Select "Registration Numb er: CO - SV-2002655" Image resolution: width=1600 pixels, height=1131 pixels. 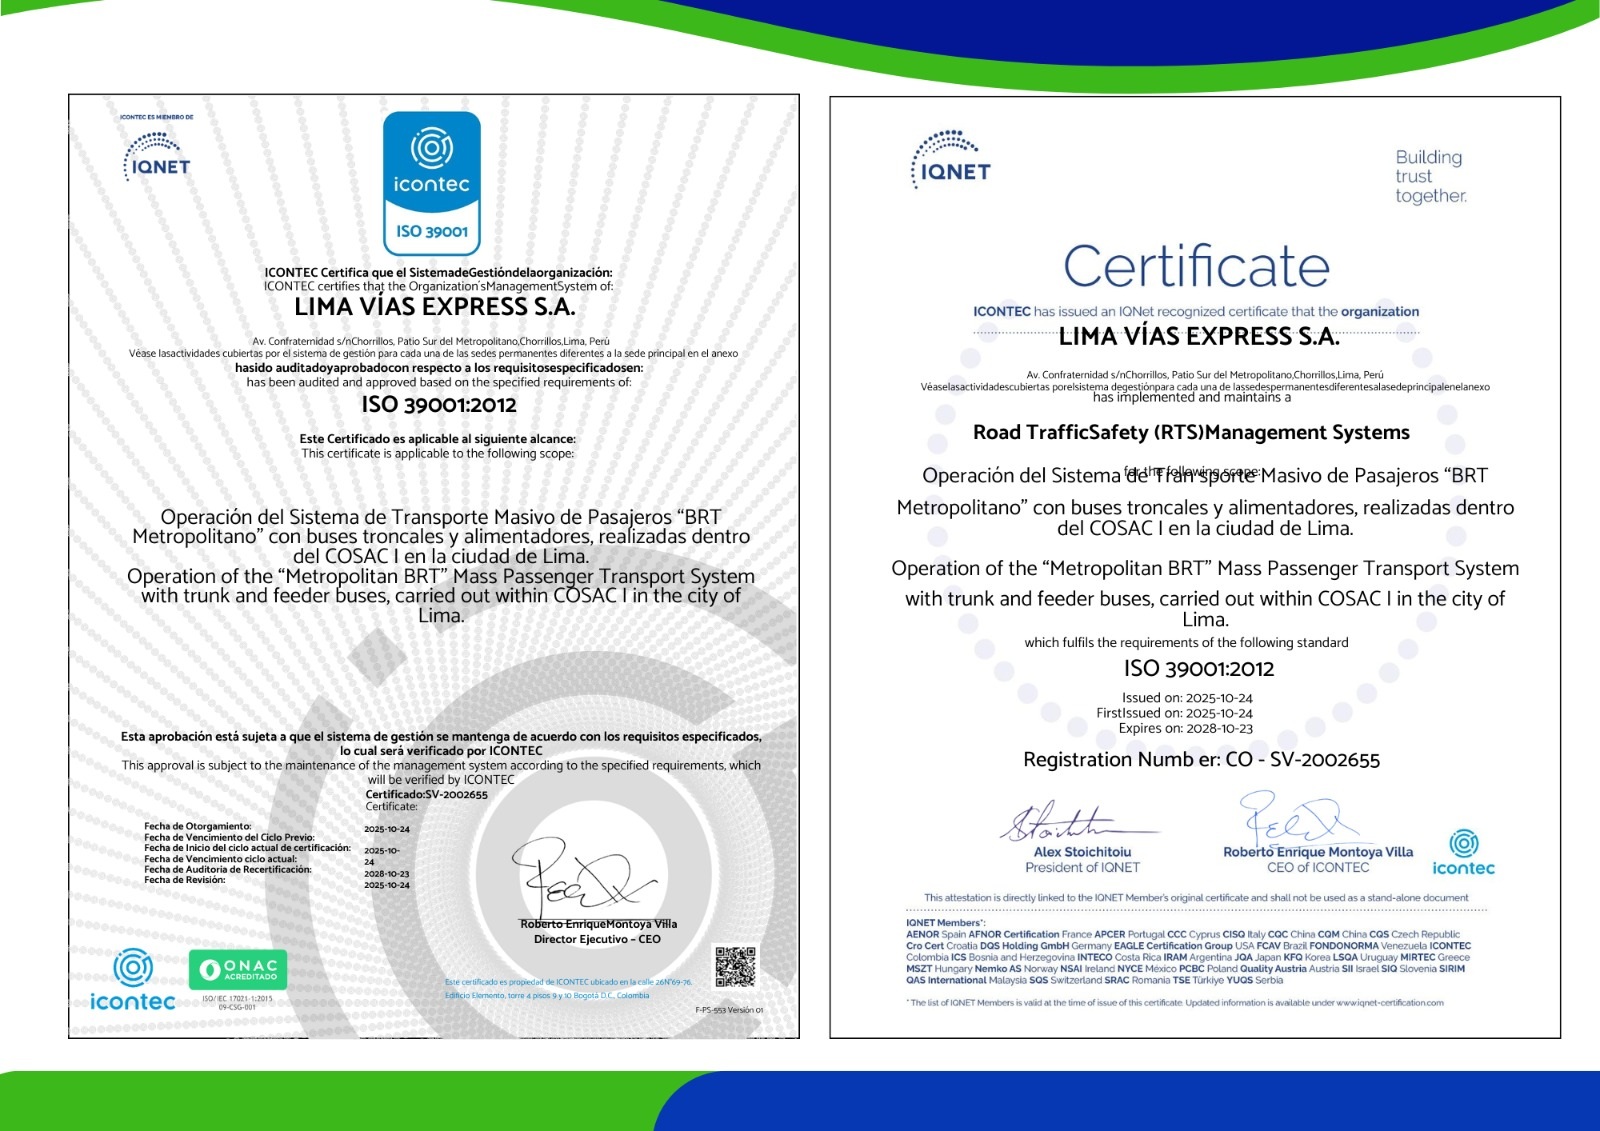[1201, 760]
